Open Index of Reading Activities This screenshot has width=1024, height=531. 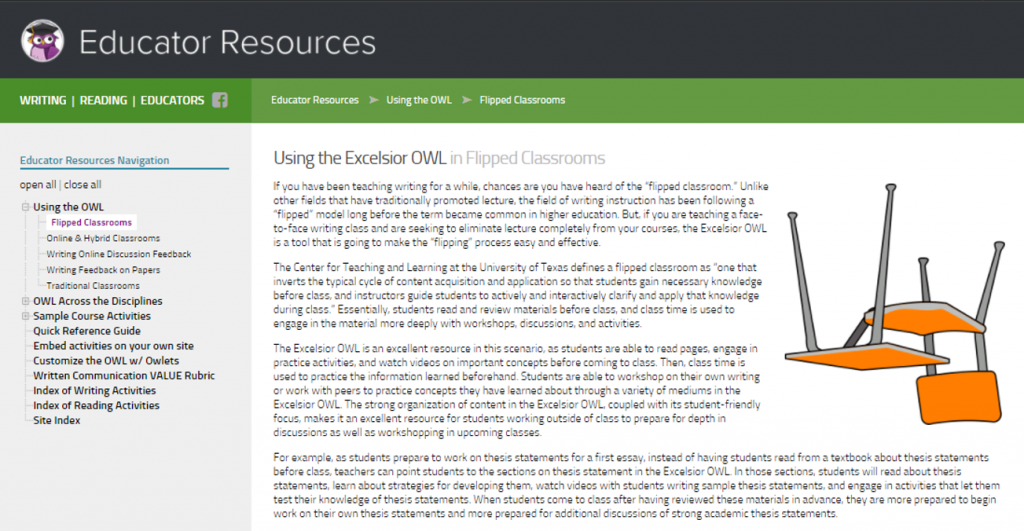(96, 406)
